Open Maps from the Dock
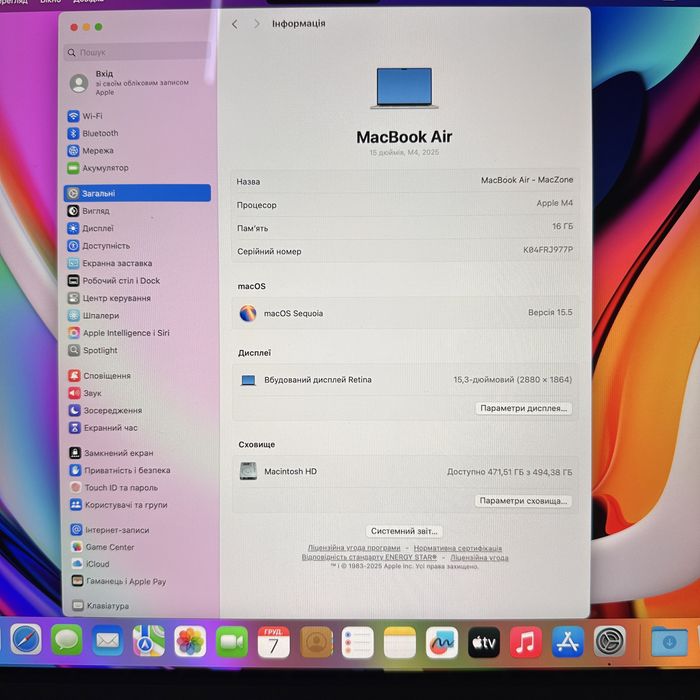This screenshot has height=700, width=700. point(149,641)
